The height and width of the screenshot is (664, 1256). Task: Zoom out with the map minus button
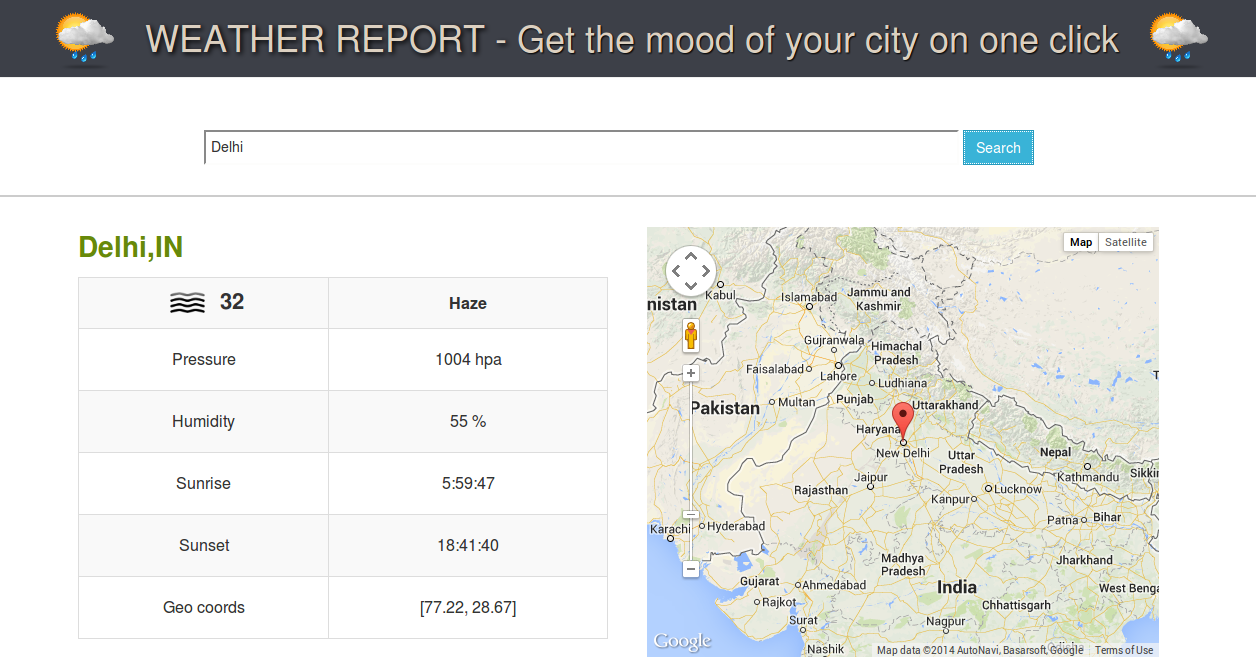[691, 569]
